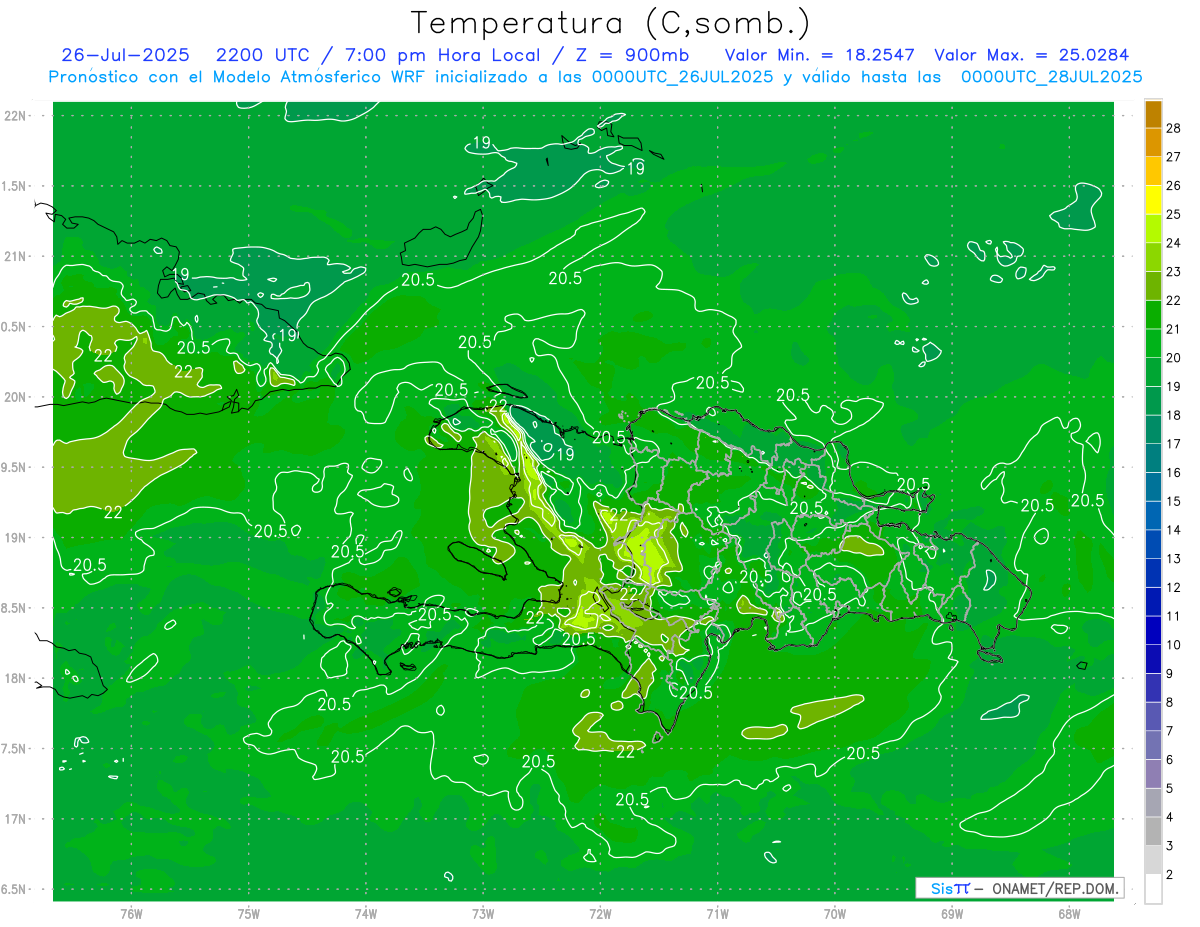The height and width of the screenshot is (927, 1200).
Task: Pick the blue swatch between 13 and 14
Action: pyautogui.click(x=1153, y=544)
